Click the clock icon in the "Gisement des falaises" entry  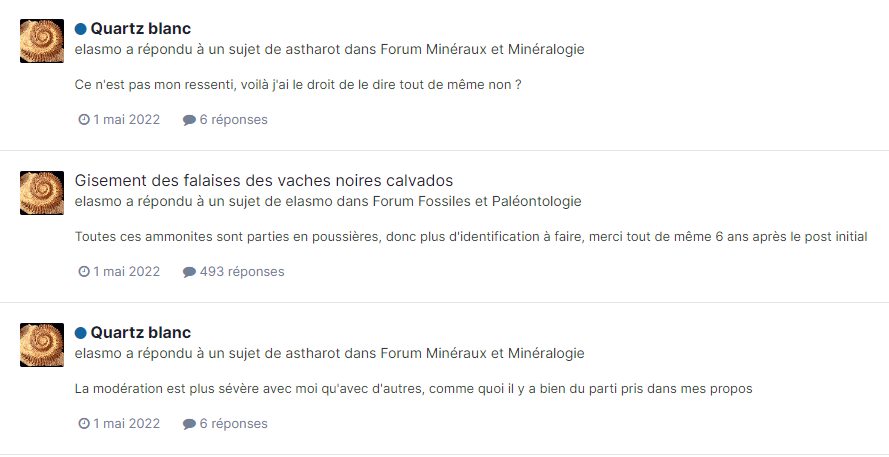click(84, 272)
